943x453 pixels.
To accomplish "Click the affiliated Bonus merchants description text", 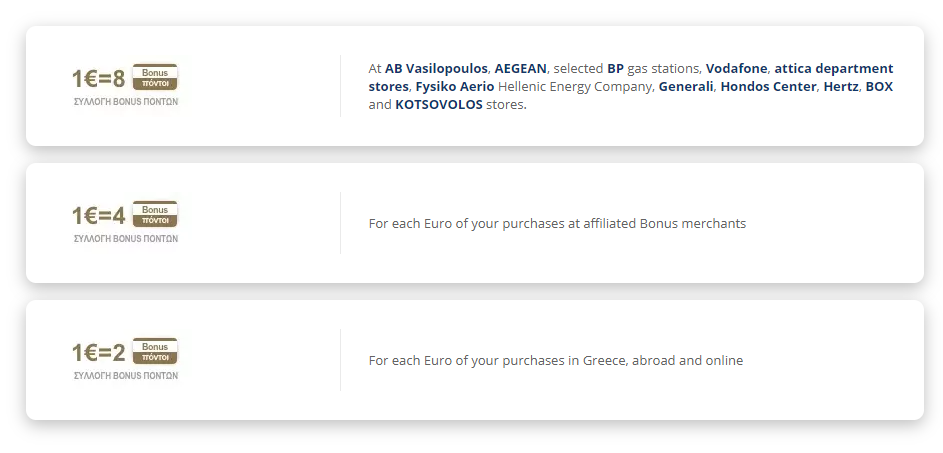I will (557, 224).
